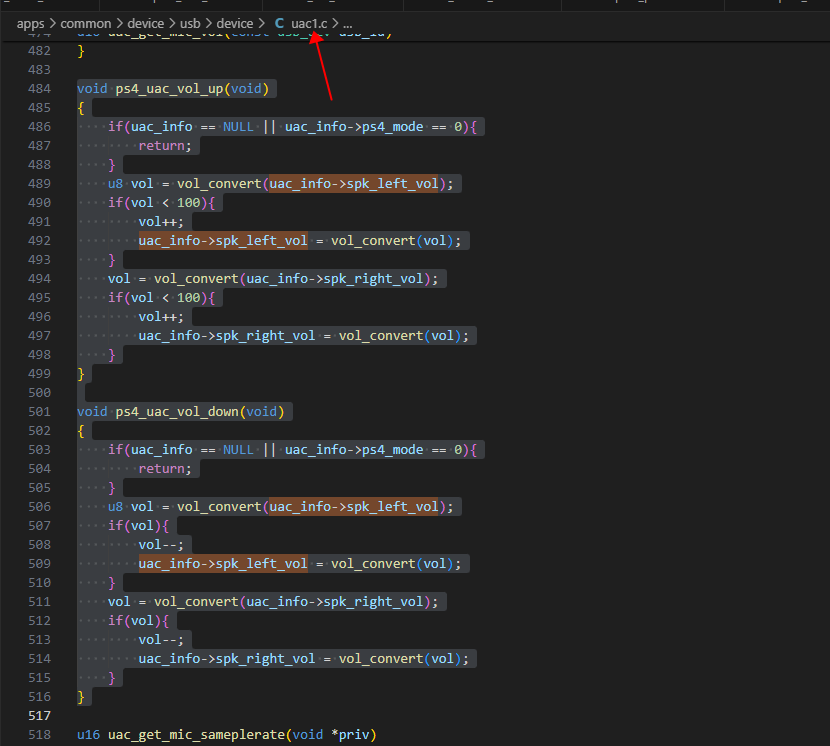The image size is (830, 746).
Task: Click the C file icon in breadcrumb
Action: pyautogui.click(x=279, y=24)
